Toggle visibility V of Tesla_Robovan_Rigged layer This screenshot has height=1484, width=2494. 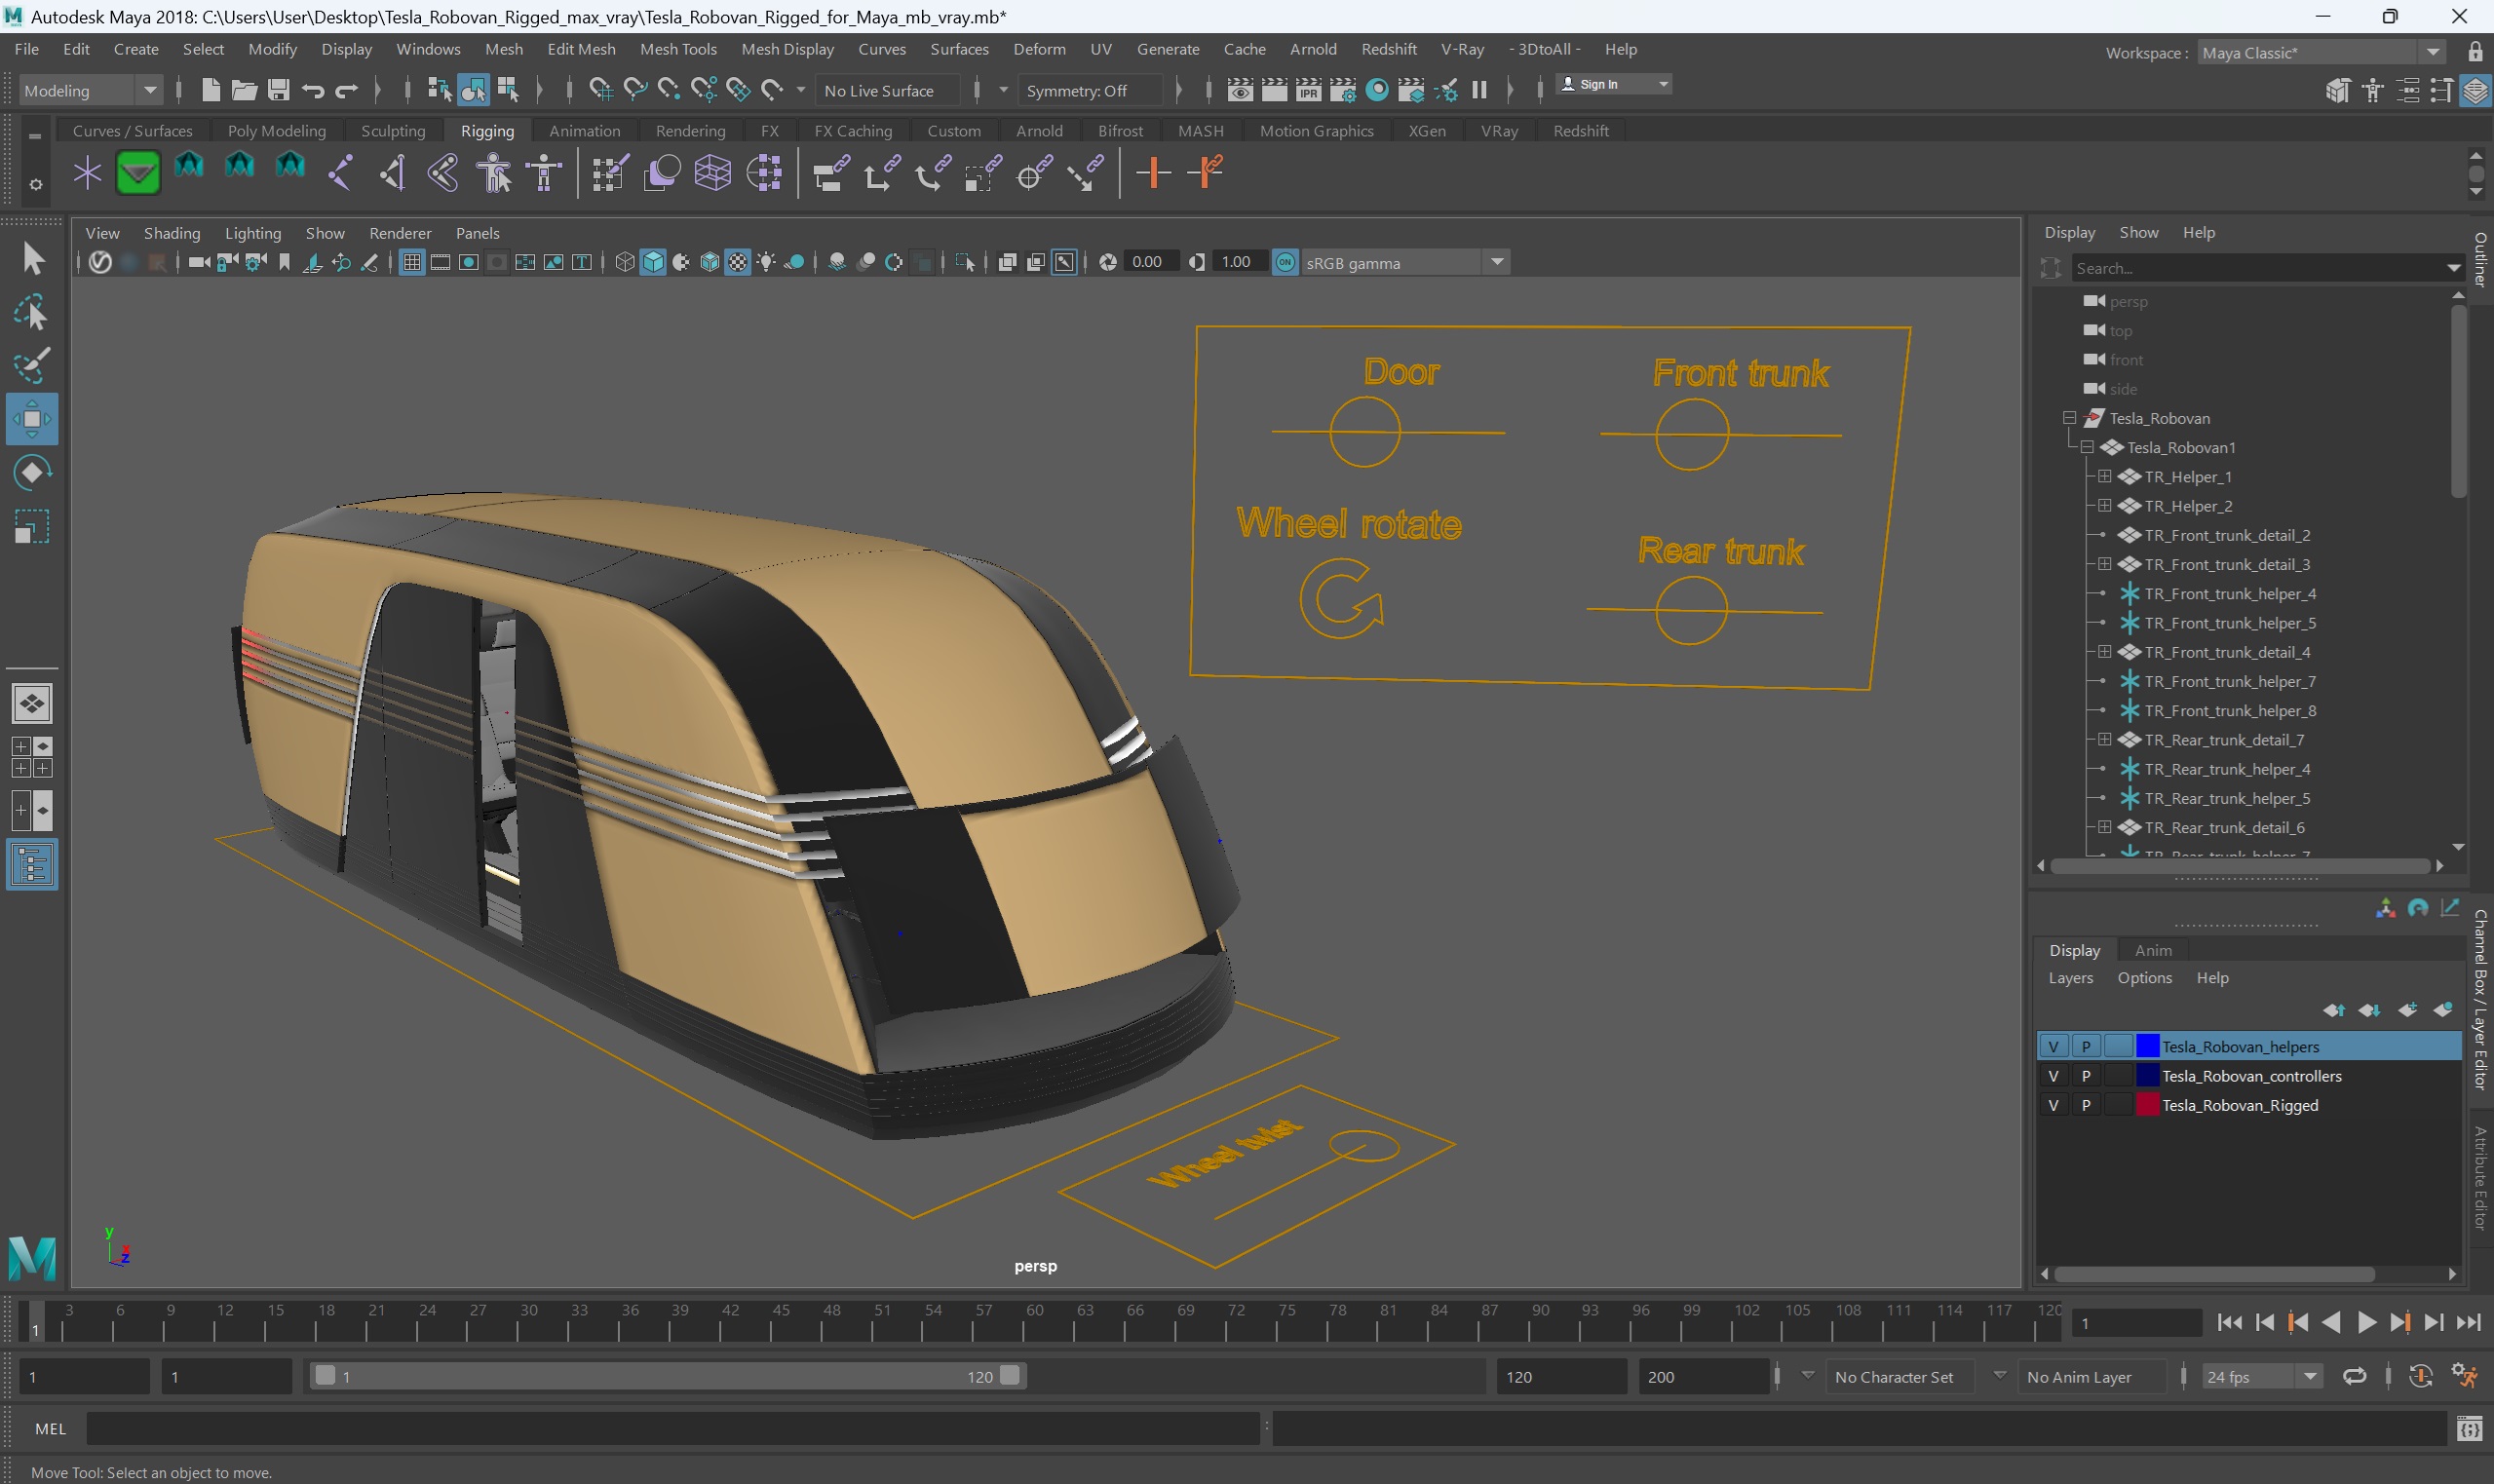(2053, 1105)
